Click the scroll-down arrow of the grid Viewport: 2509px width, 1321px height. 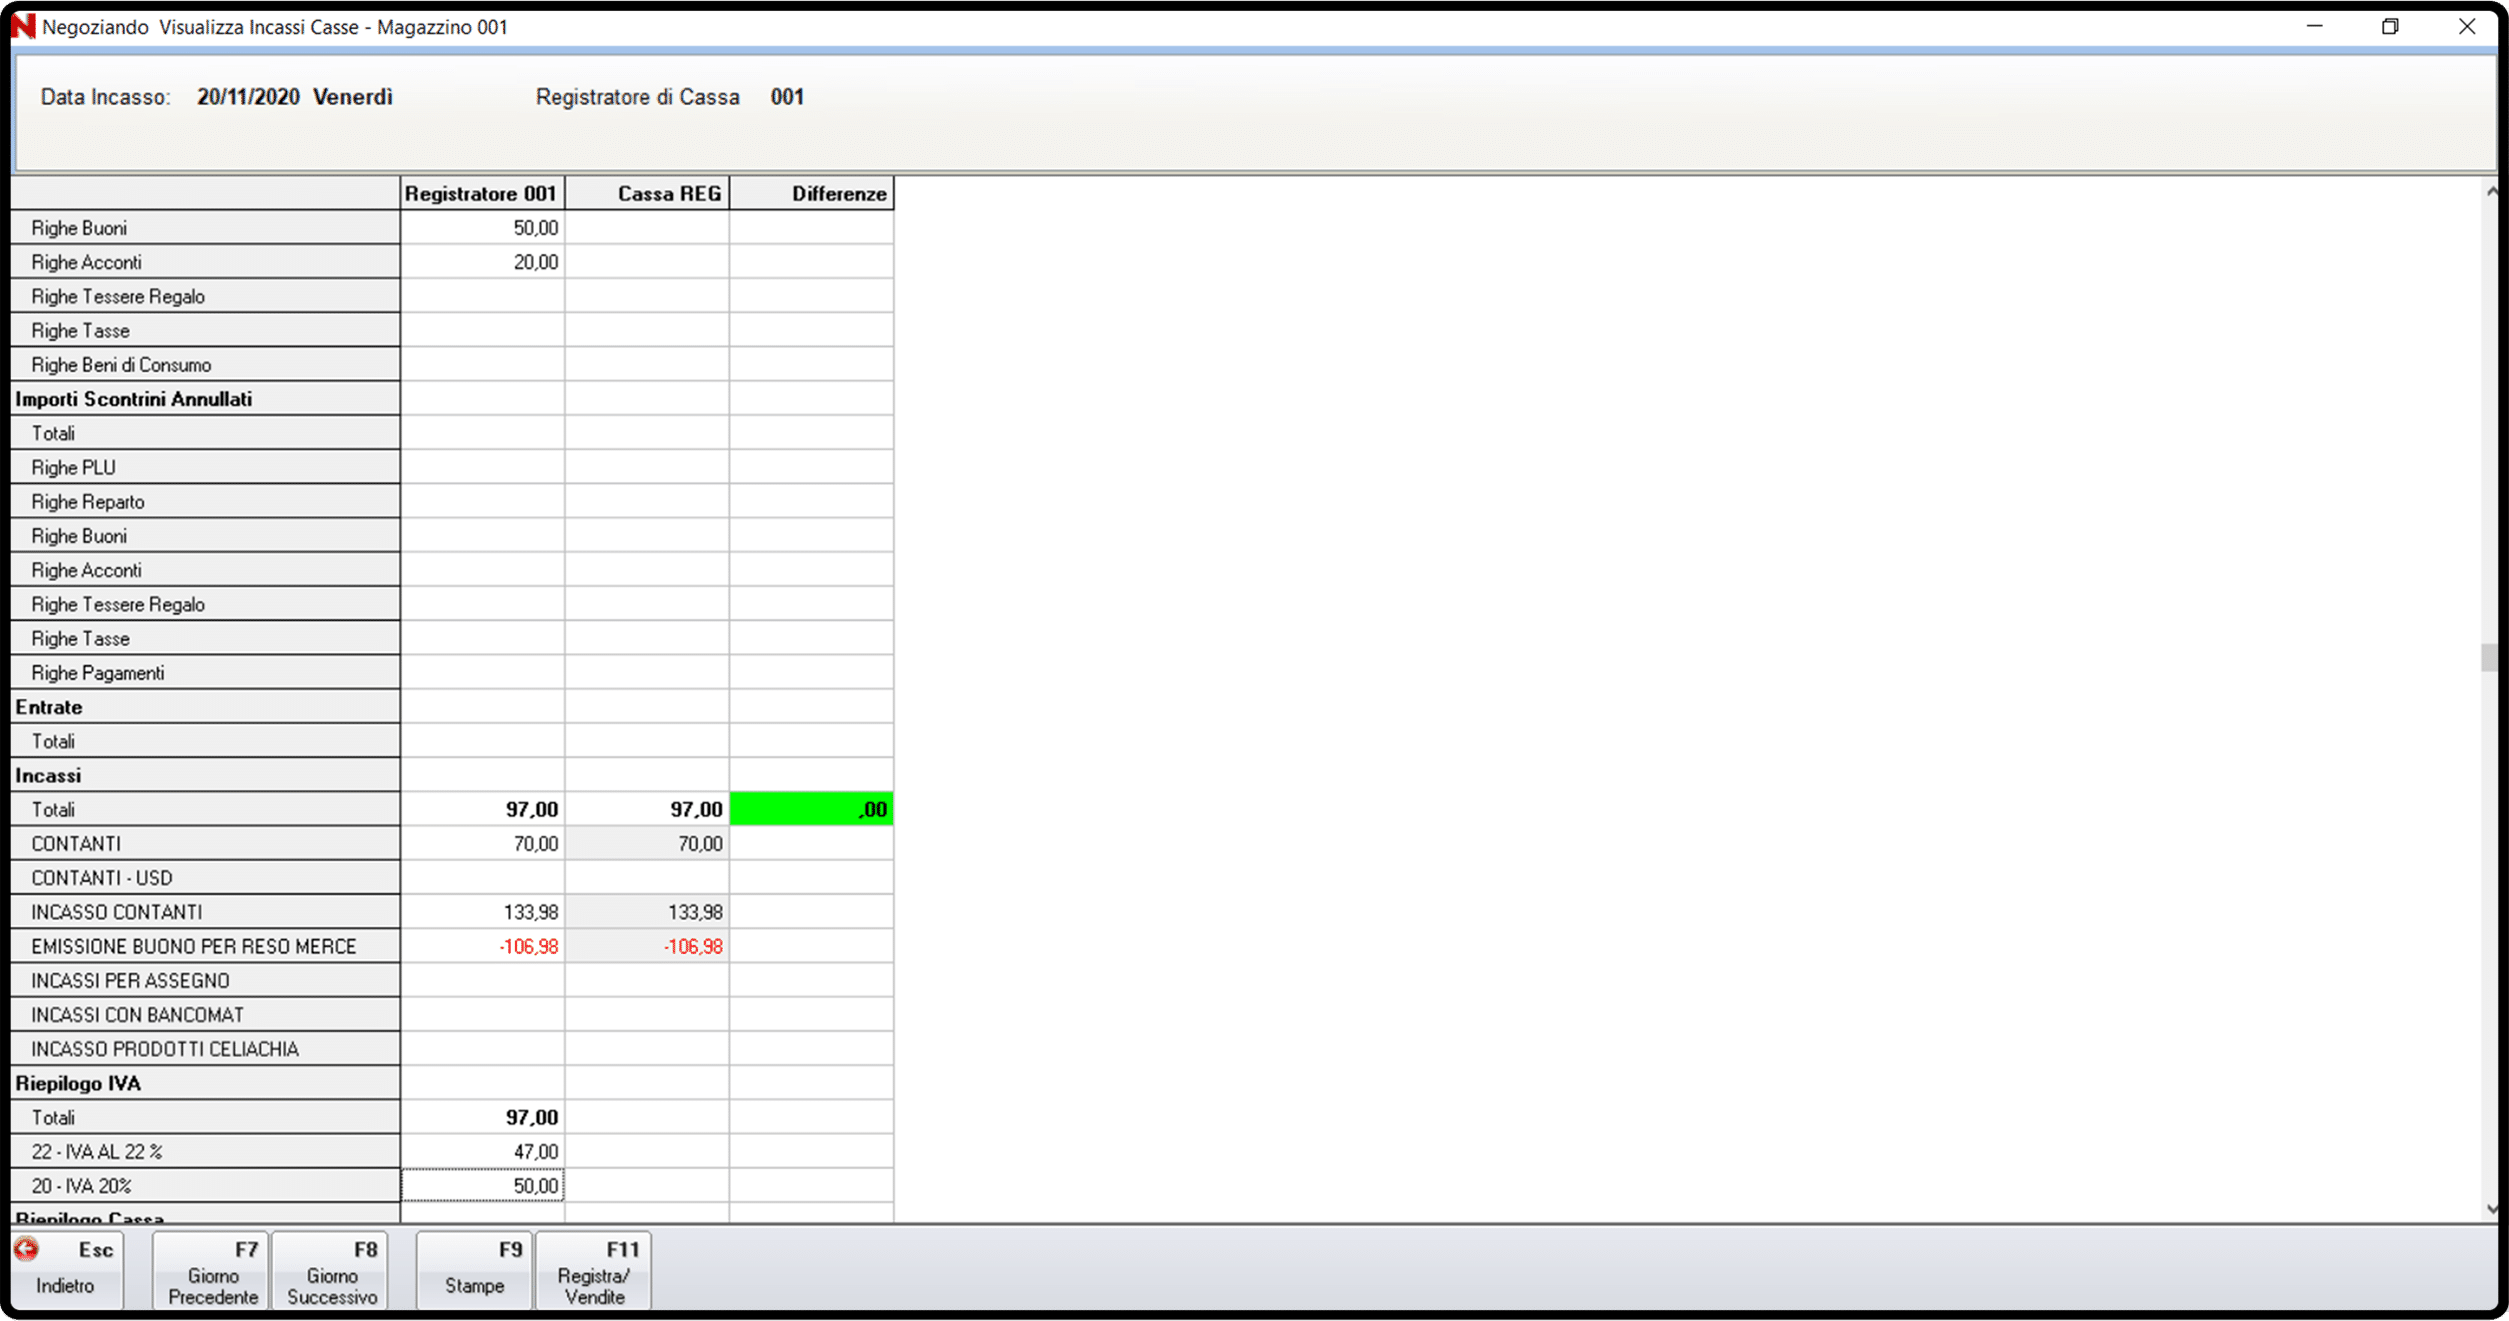coord(2490,1210)
